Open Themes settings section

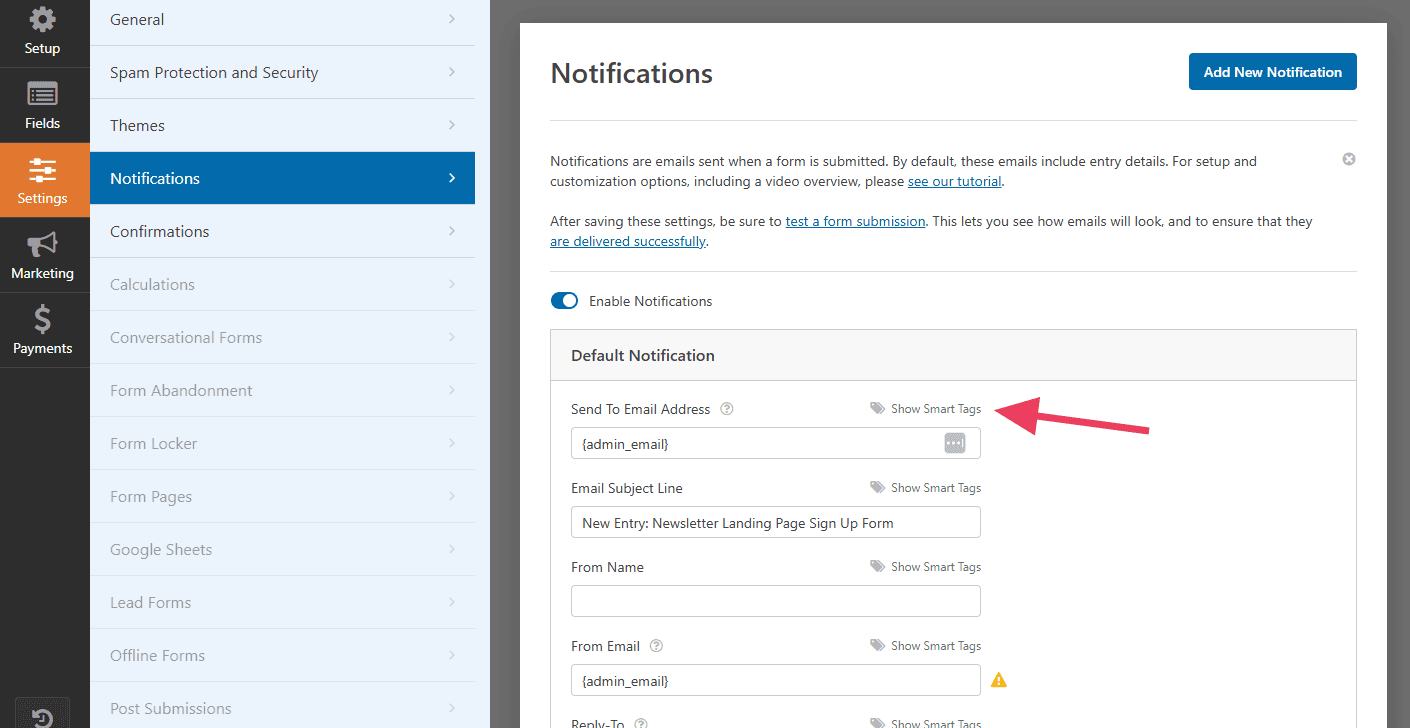point(282,125)
